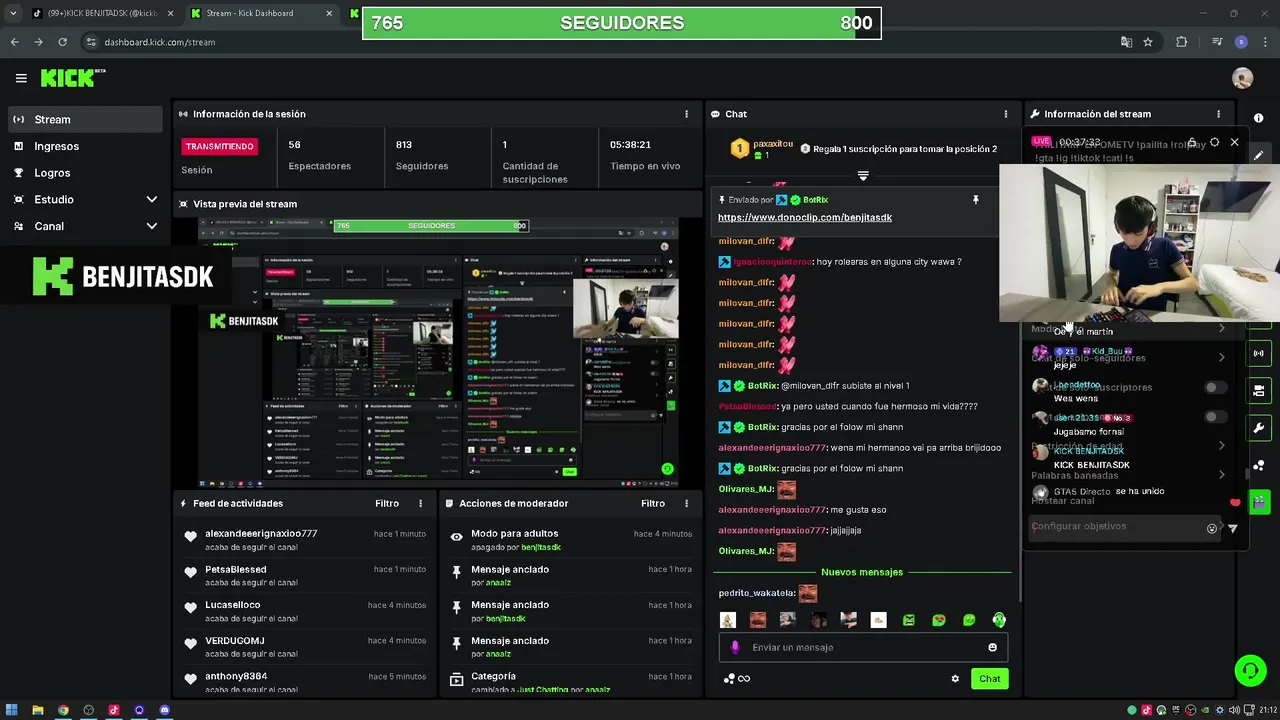
Task: Close the floating live player overlay
Action: [x=1234, y=142]
